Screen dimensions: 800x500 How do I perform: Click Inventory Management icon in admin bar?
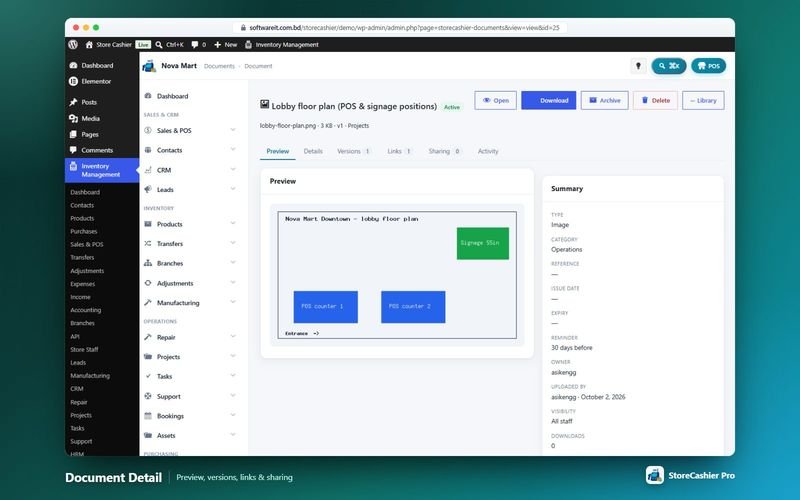point(248,45)
